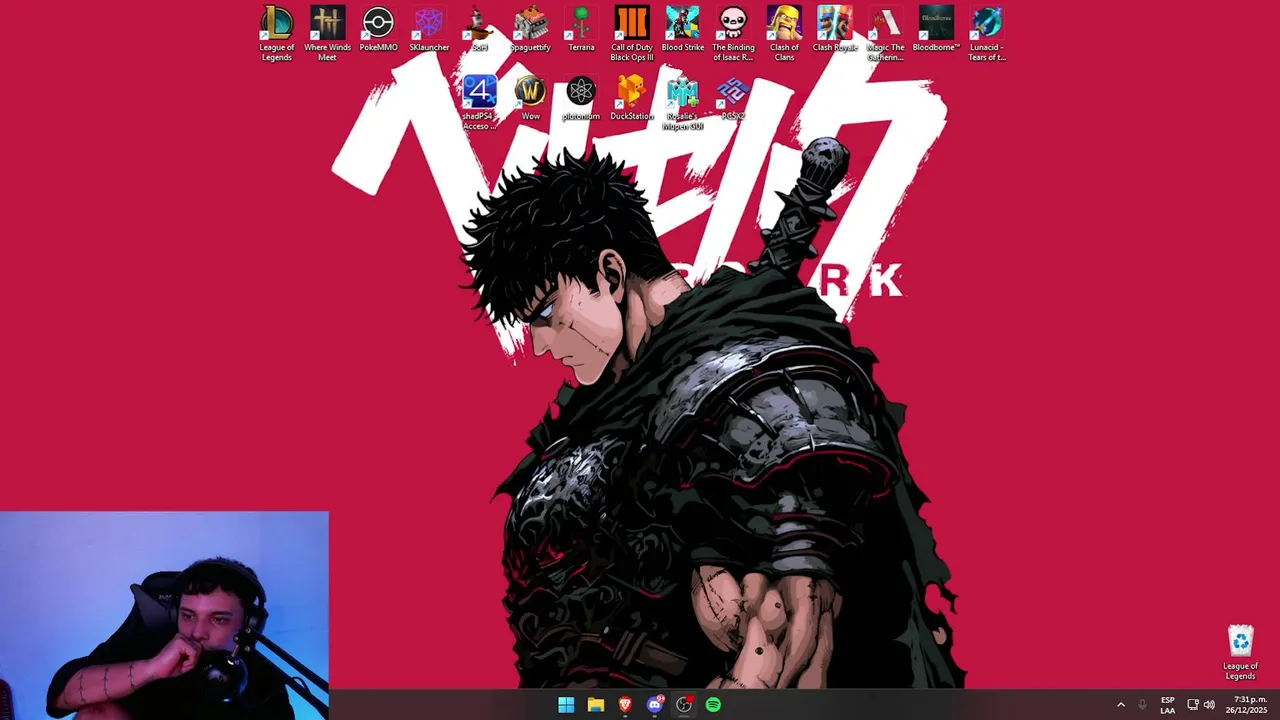Open the Windows Start menu
Screen dimensions: 1280x720
pyautogui.click(x=566, y=705)
